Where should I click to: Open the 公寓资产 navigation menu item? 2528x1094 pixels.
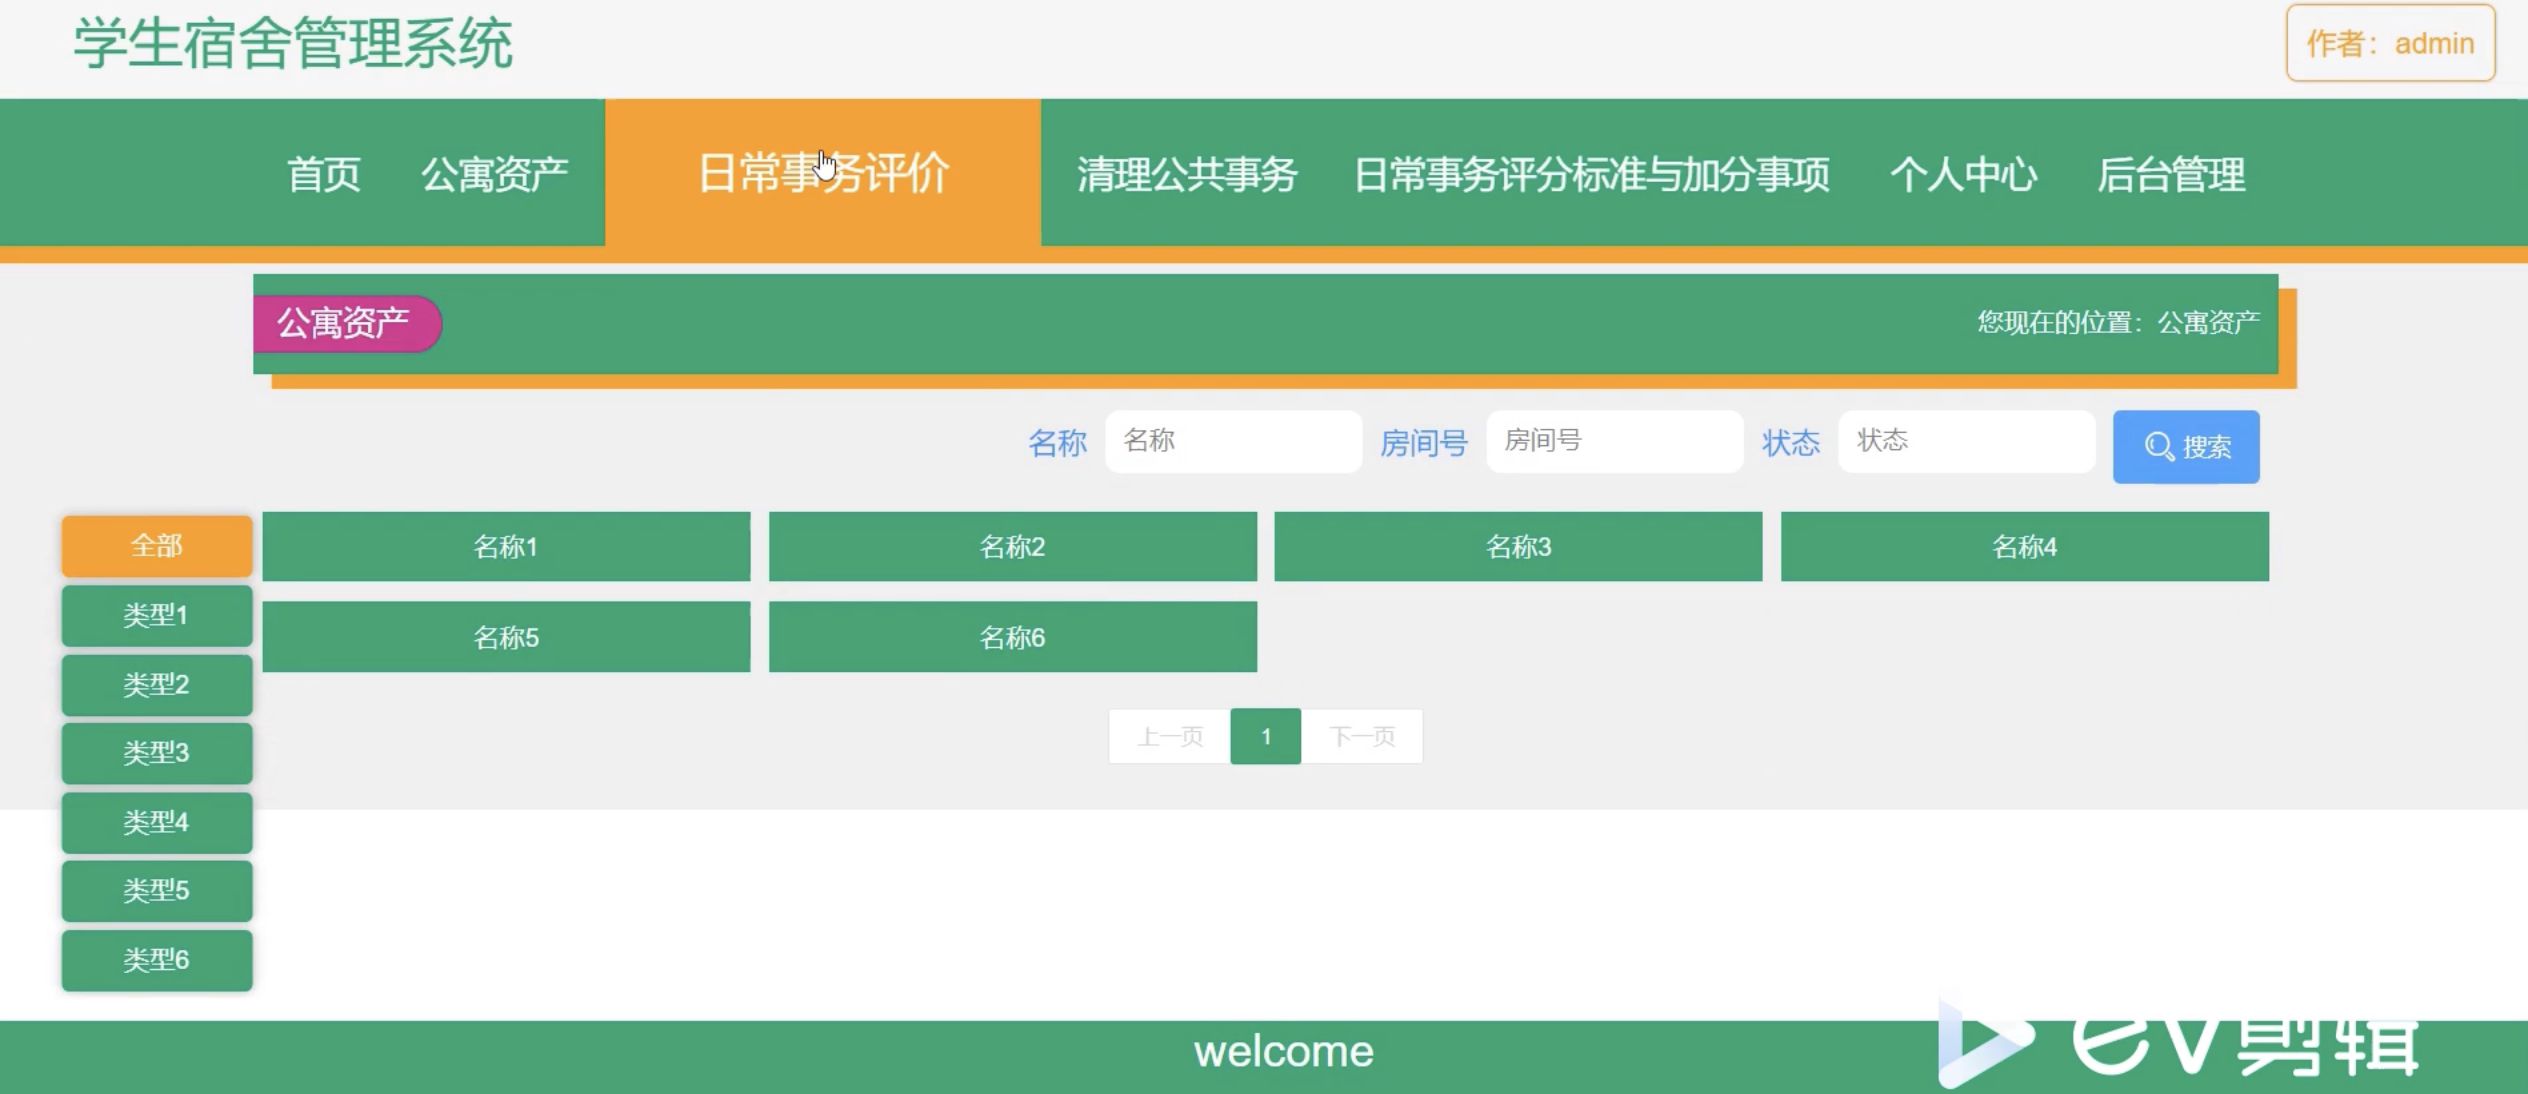point(494,174)
